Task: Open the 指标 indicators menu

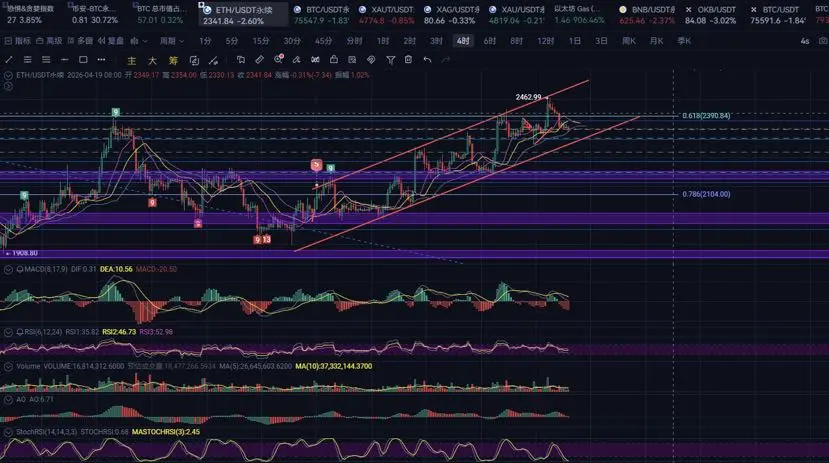Action: pos(17,41)
